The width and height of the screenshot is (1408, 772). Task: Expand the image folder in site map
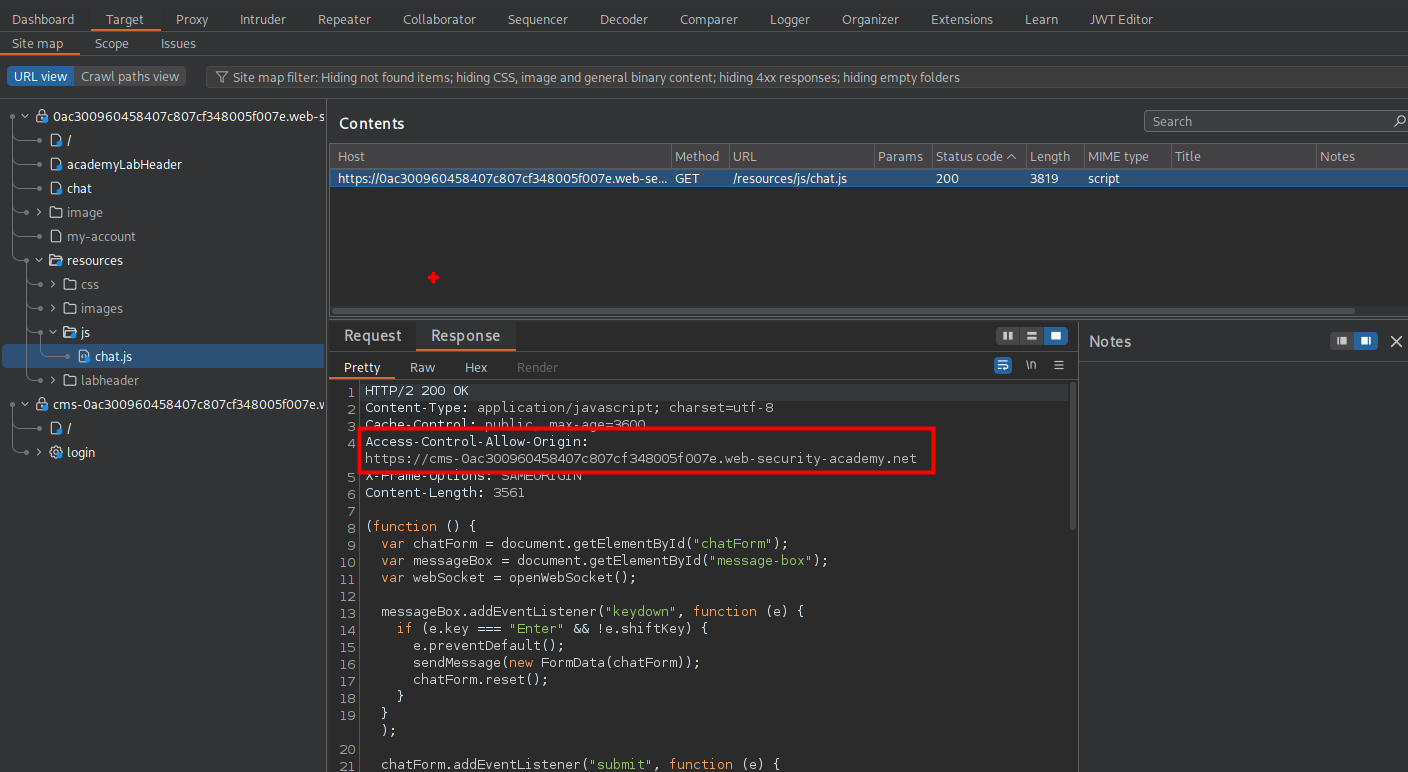[x=39, y=212]
